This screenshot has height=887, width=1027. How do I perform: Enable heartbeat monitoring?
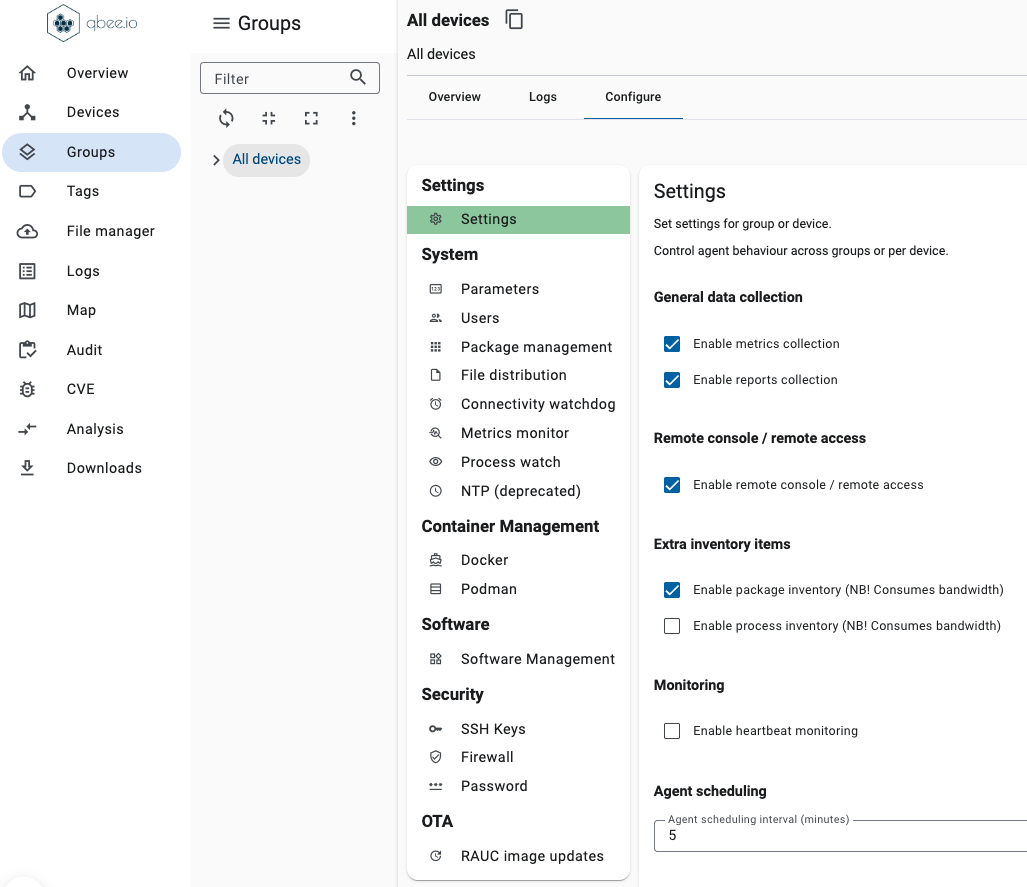tap(671, 731)
